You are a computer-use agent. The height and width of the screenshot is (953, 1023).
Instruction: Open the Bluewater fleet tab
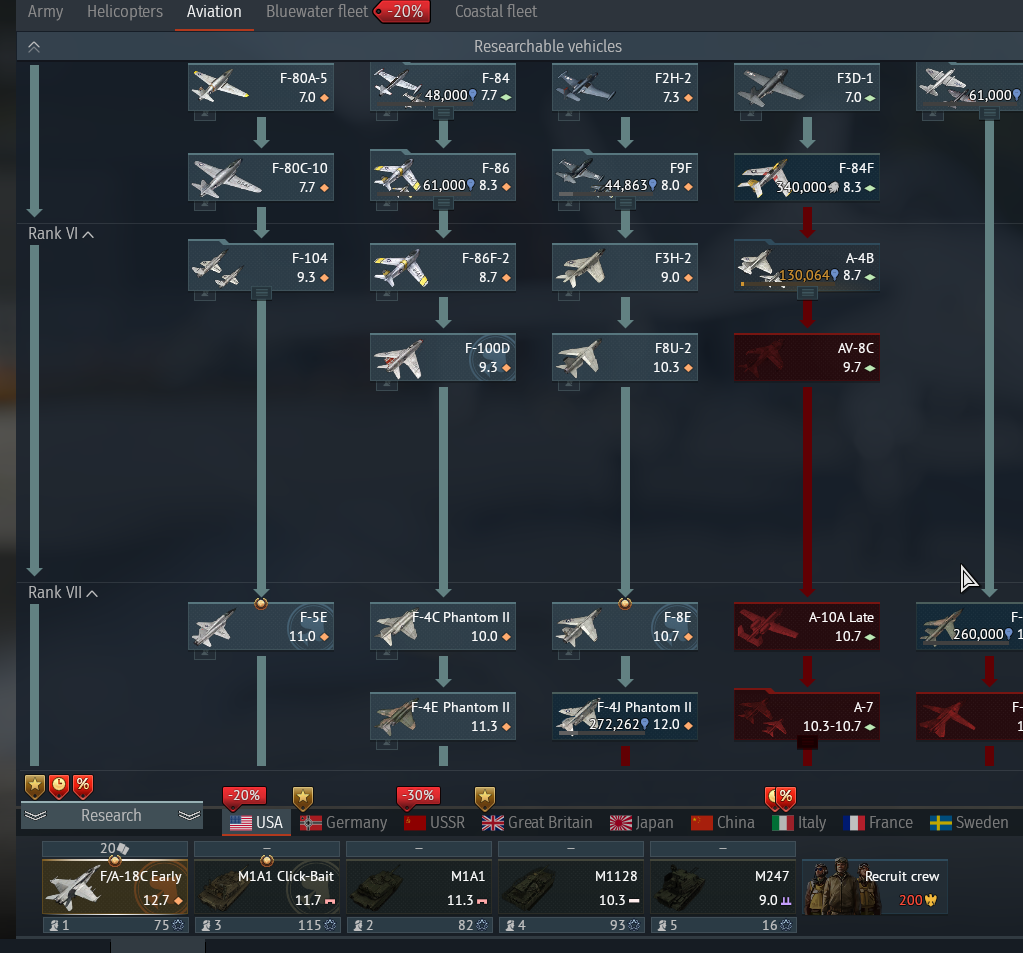click(316, 12)
